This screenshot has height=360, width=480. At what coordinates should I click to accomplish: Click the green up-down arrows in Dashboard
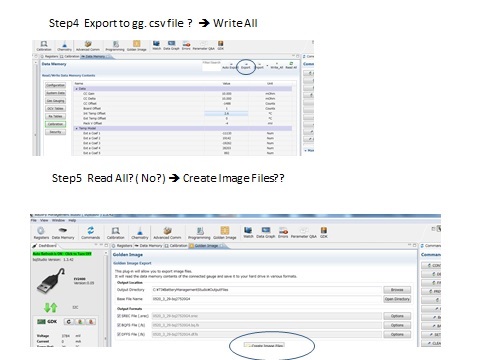(x=51, y=307)
